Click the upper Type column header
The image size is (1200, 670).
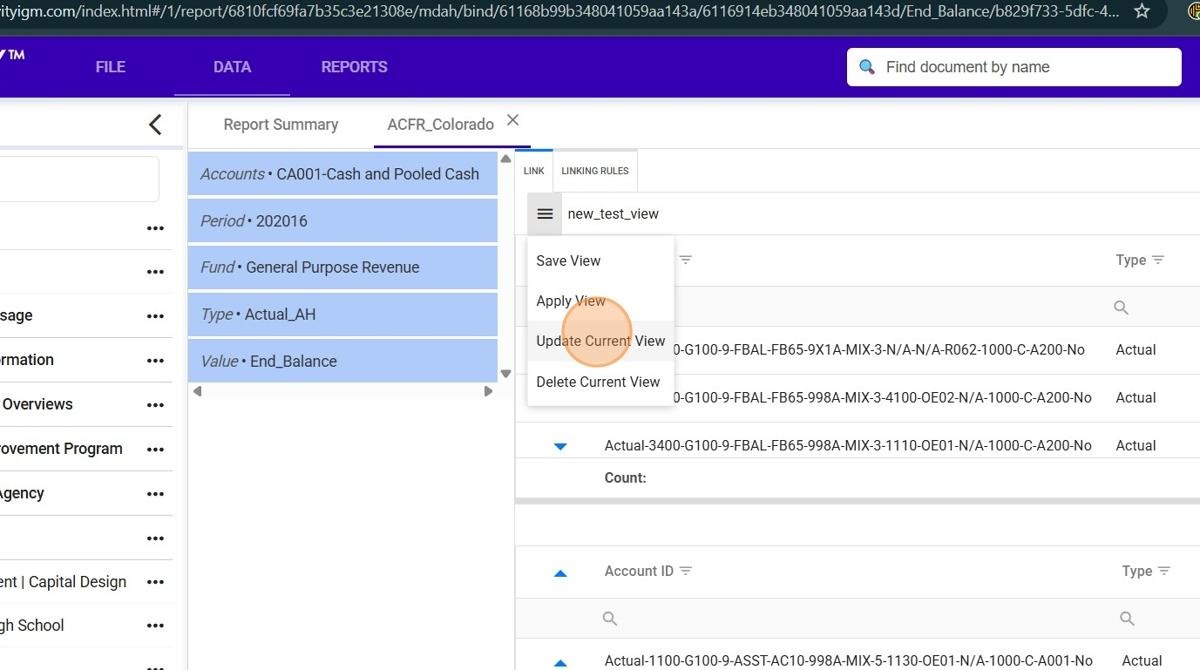click(x=1131, y=260)
